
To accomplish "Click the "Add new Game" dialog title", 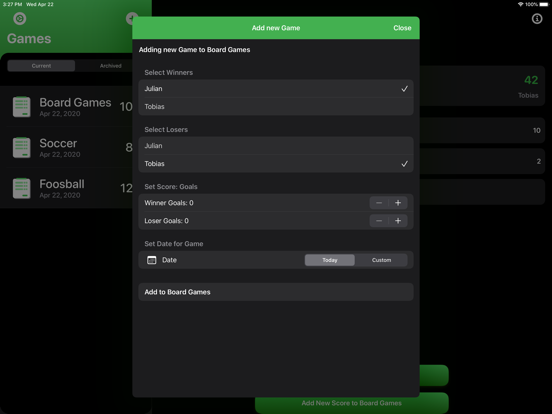I will pos(276,28).
